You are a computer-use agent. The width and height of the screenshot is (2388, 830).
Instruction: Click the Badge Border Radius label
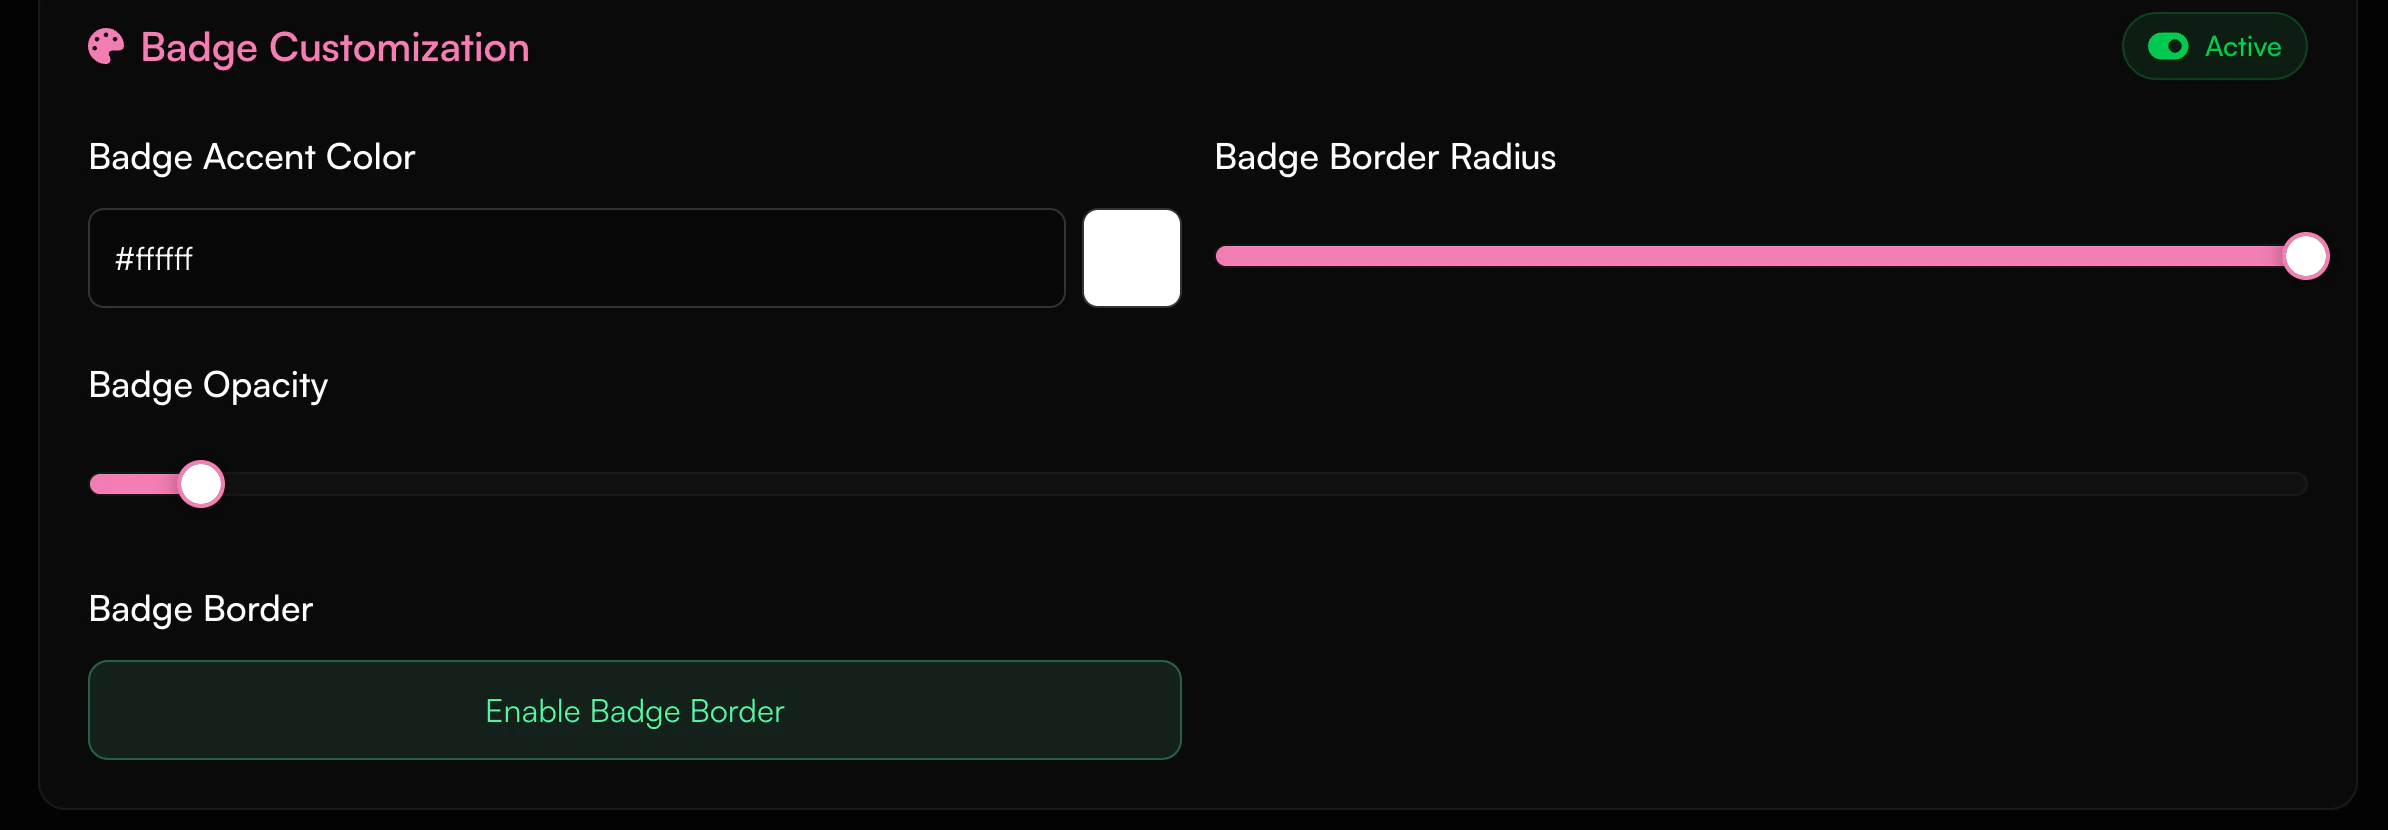[x=1385, y=157]
